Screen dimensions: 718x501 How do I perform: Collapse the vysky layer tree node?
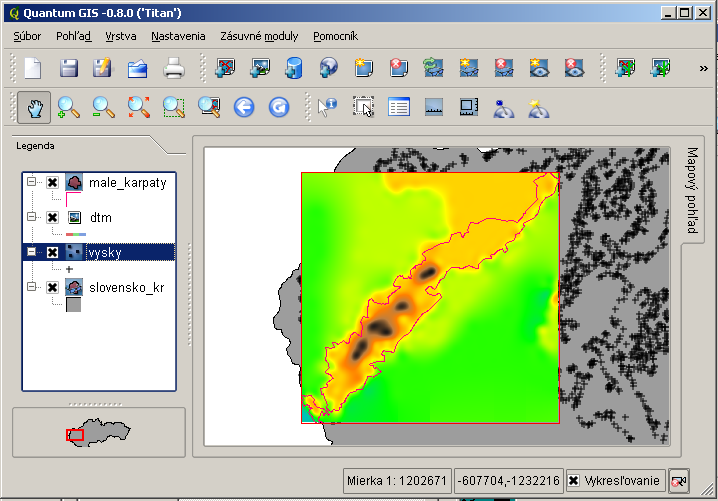point(32,252)
